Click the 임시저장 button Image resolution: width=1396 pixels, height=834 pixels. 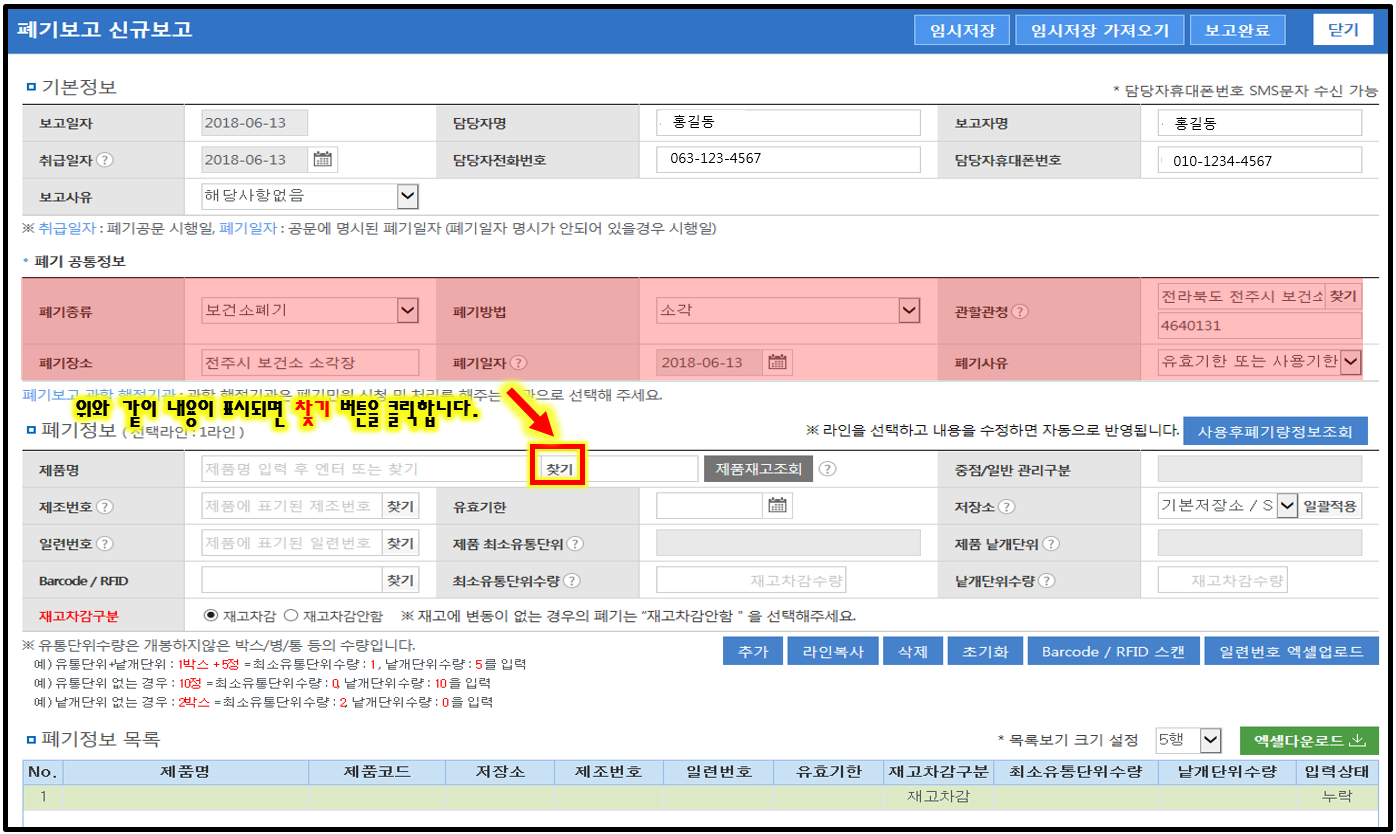(962, 30)
